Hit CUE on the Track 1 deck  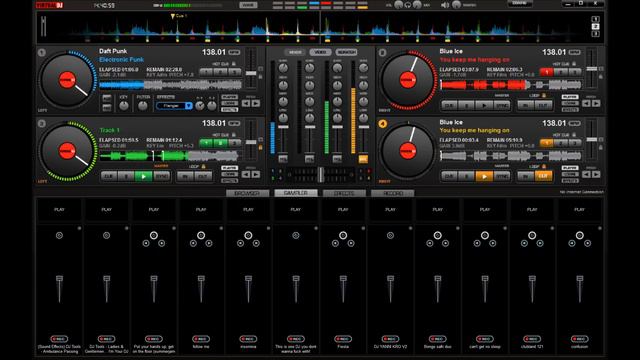click(x=109, y=176)
